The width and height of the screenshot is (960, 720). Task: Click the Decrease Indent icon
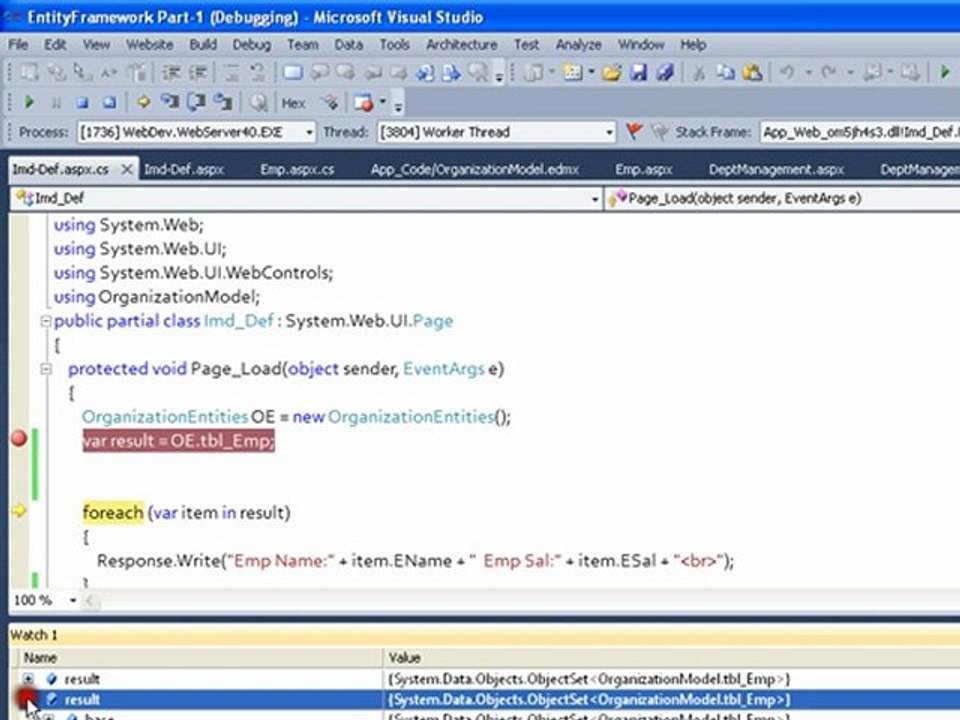click(170, 73)
